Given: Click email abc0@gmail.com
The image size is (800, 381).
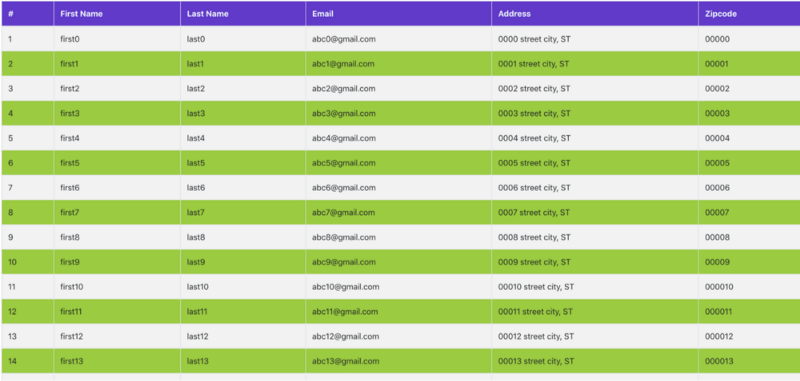Looking at the screenshot, I should (344, 39).
